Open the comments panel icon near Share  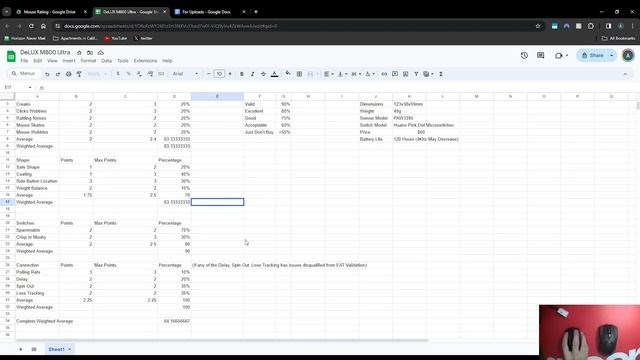point(540,55)
